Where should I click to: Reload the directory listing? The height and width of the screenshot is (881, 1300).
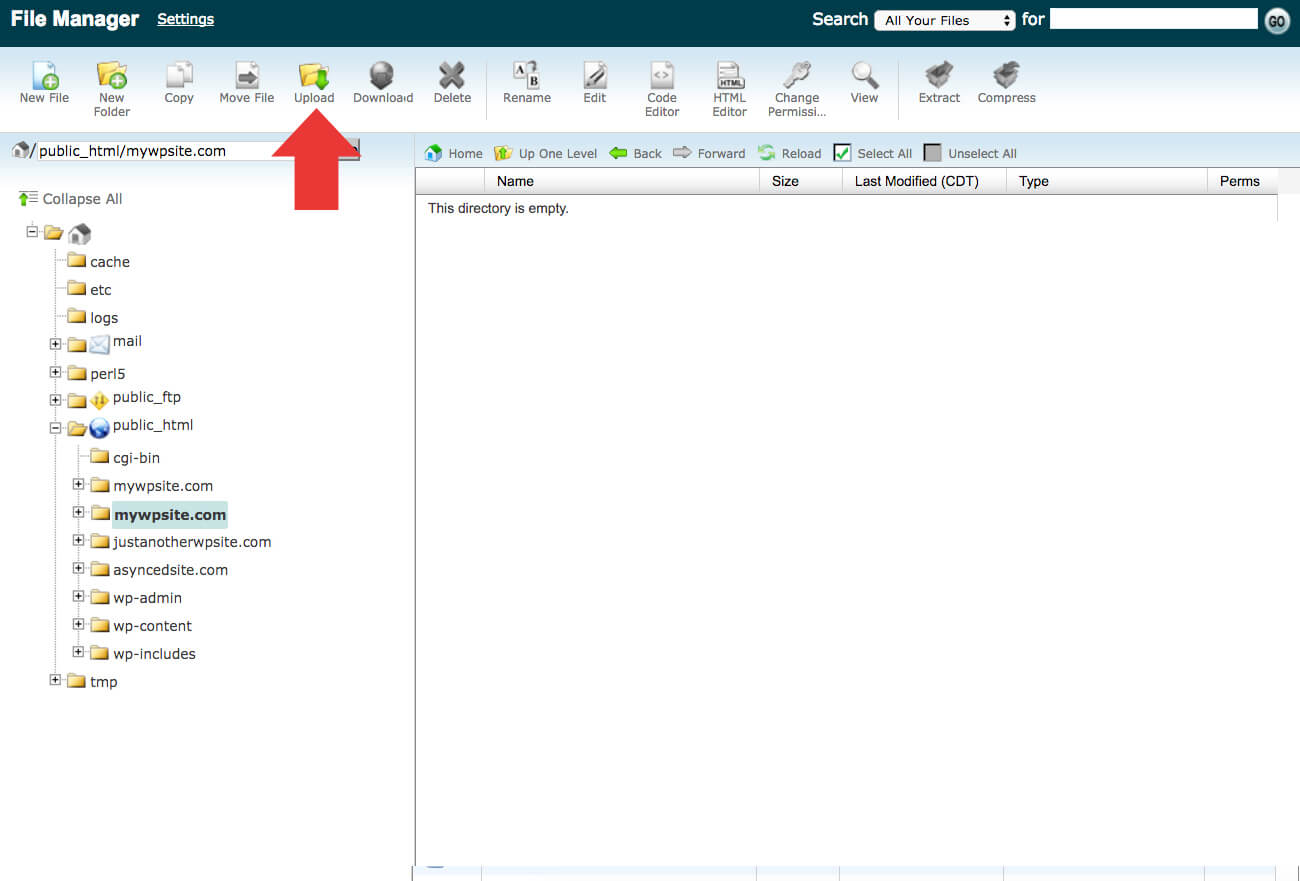click(789, 153)
